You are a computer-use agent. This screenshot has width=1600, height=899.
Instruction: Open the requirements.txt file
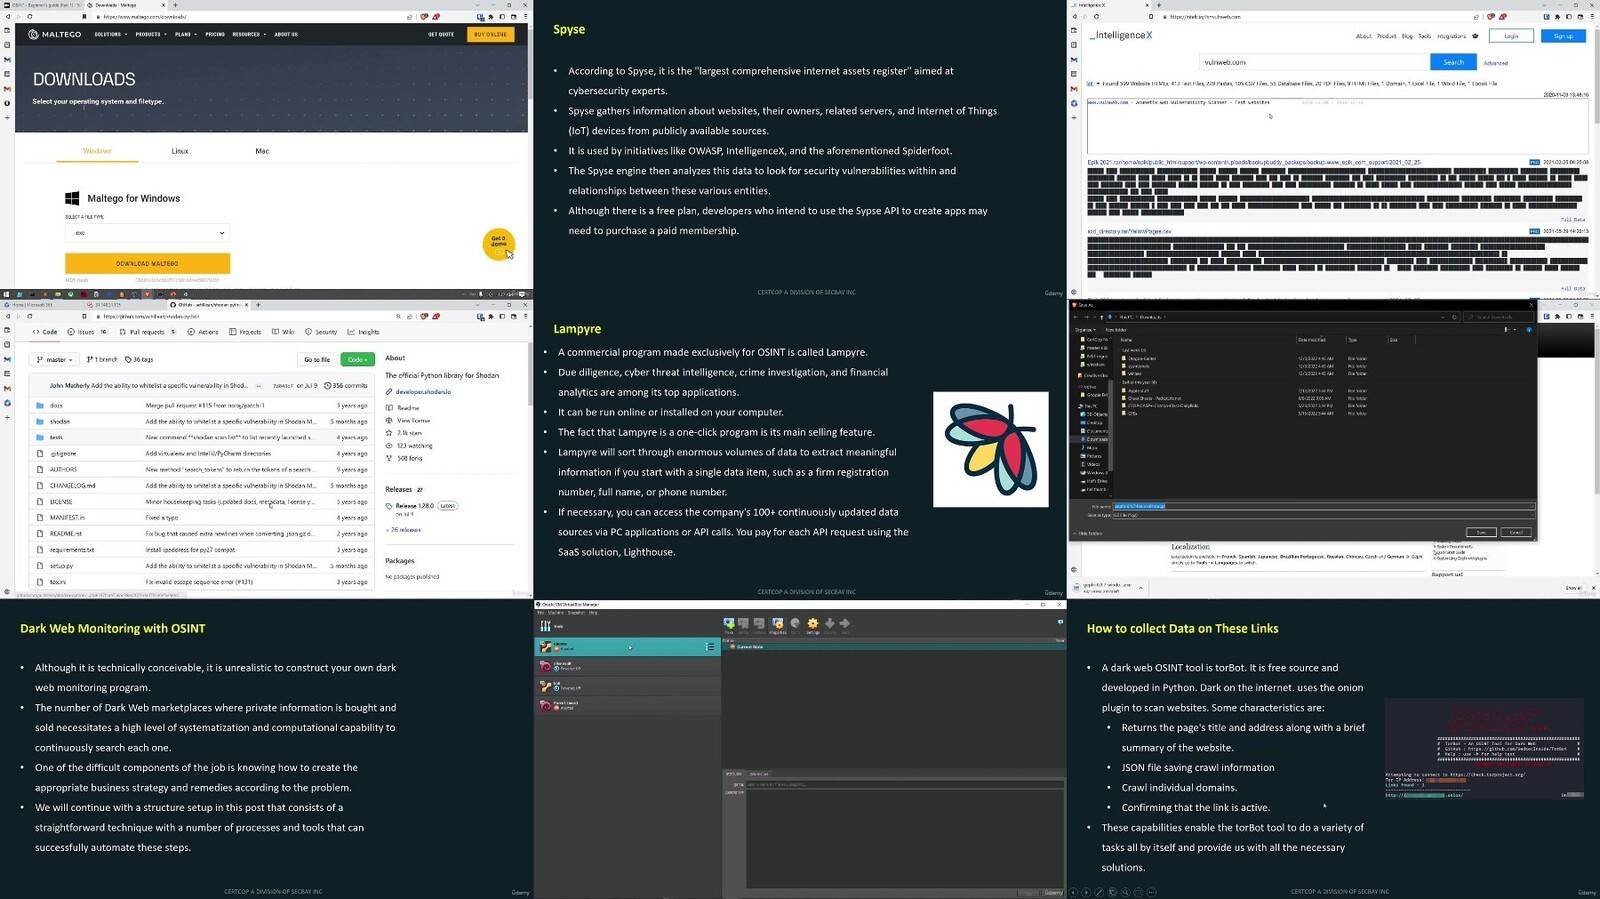(72, 549)
